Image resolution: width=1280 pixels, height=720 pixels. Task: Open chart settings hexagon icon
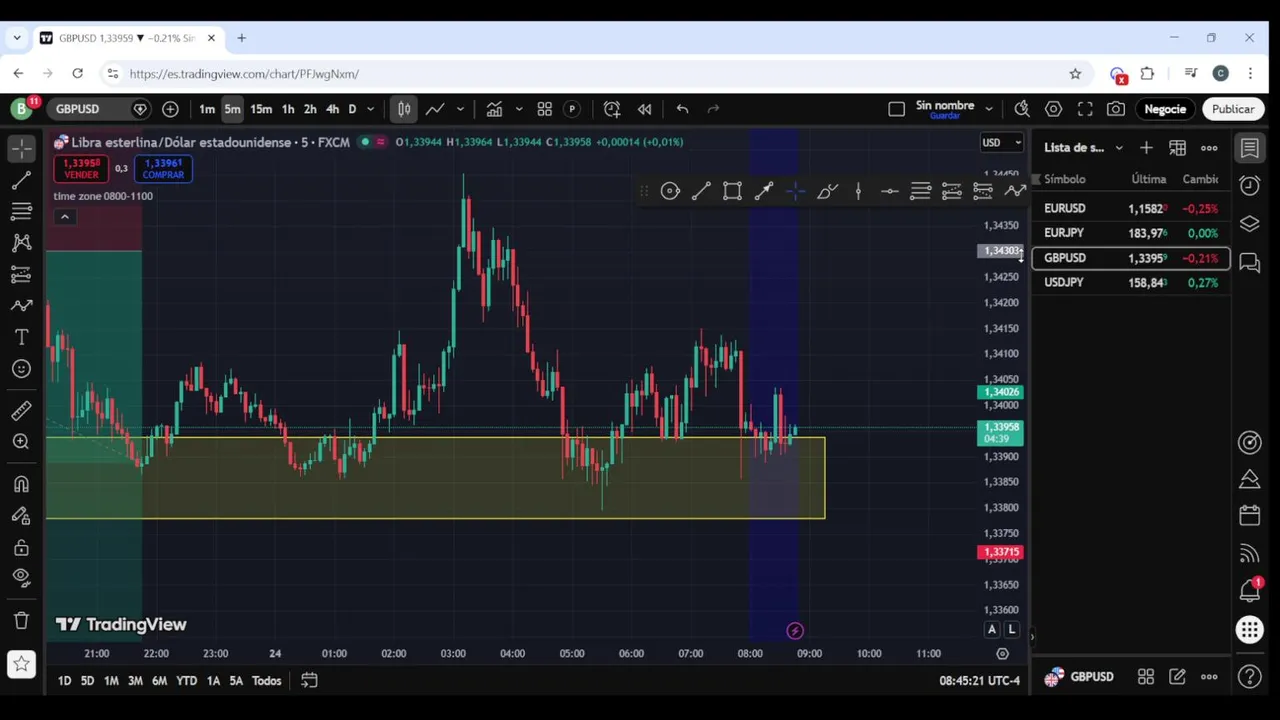1054,109
